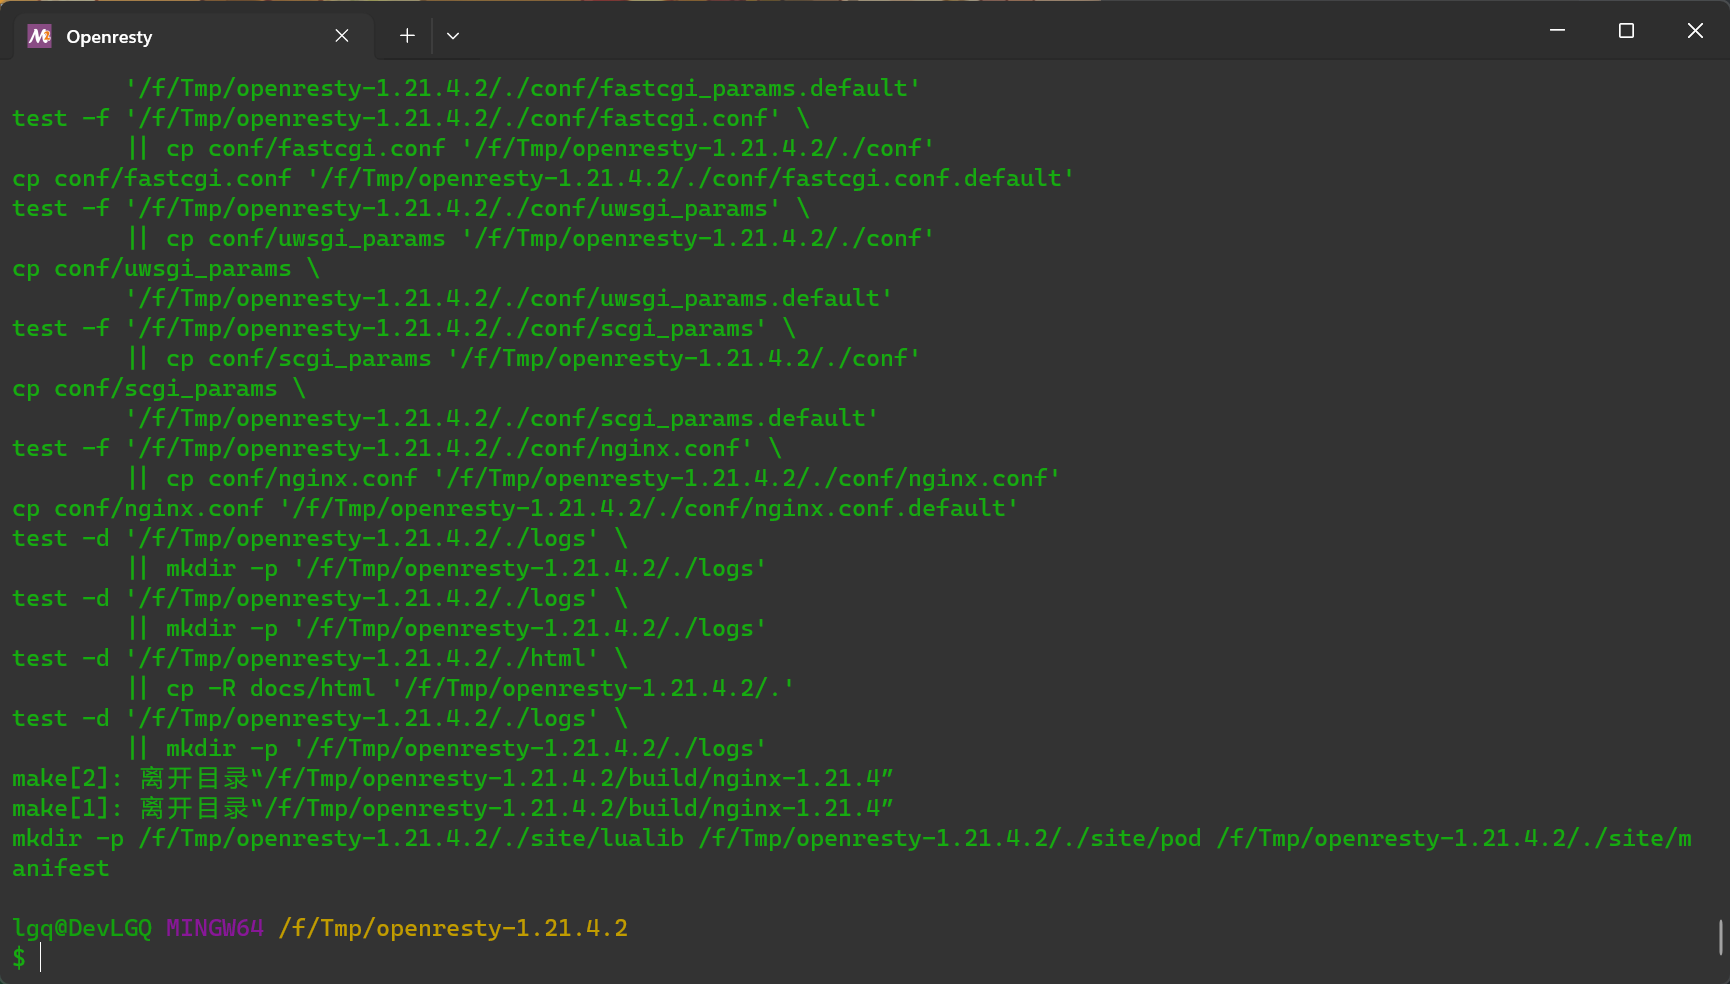Screen dimensions: 1730x984
Task: Click the 'cp conf/fastcgi.conf ... fastcgi.conf.default' line
Action: 543,178
